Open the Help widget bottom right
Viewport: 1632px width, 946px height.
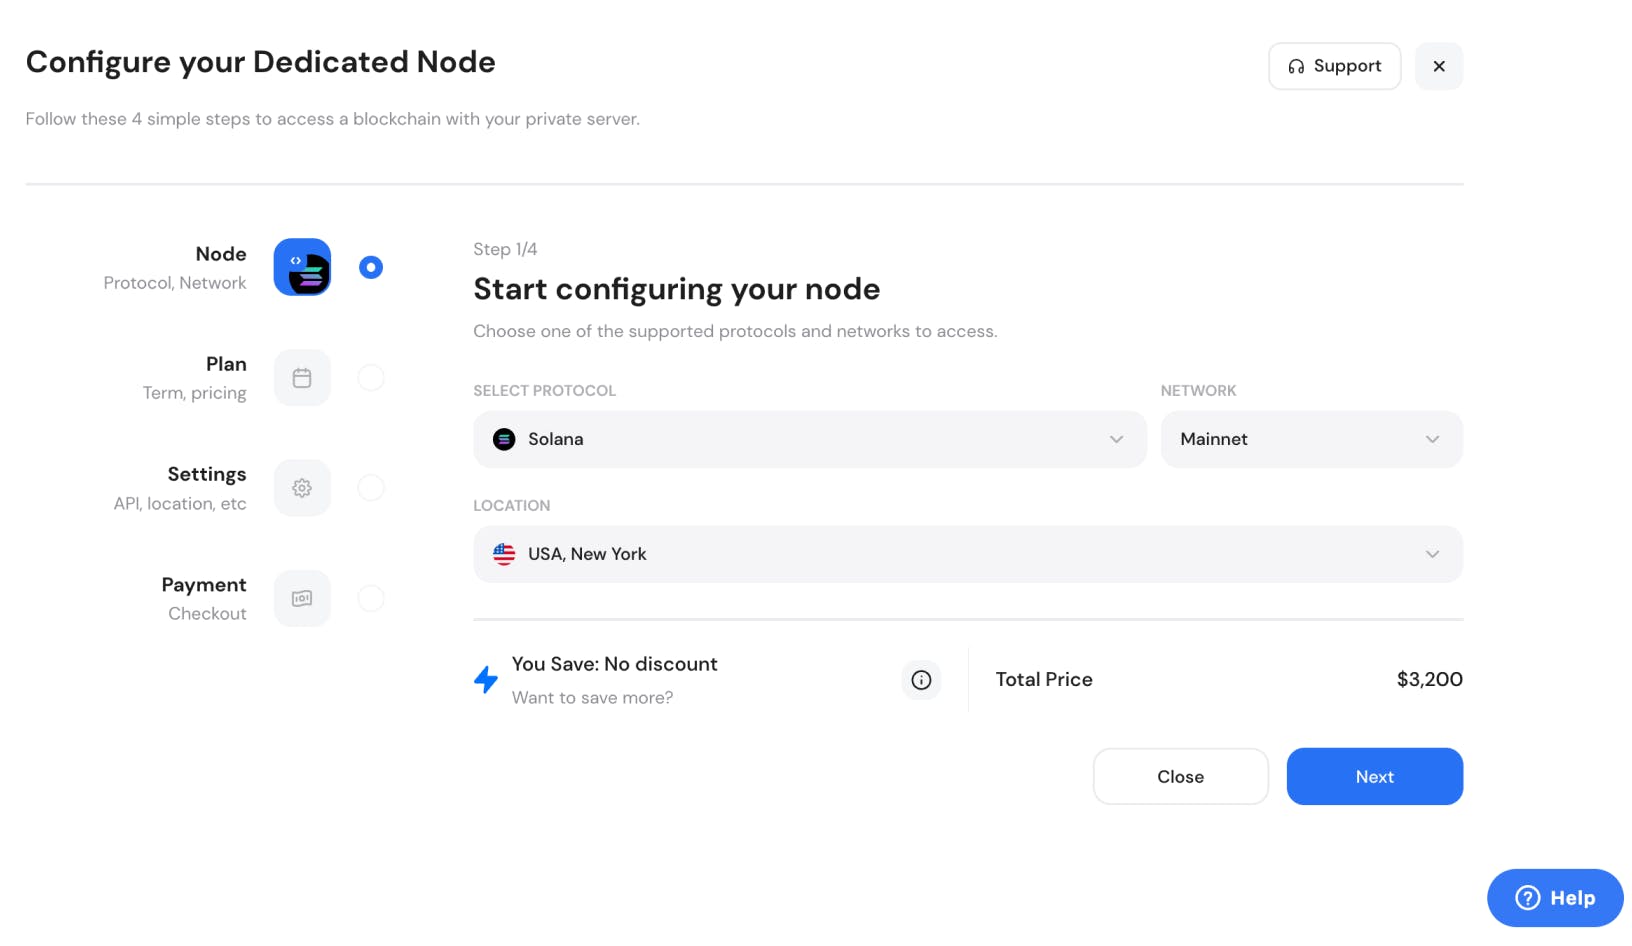[x=1553, y=897]
